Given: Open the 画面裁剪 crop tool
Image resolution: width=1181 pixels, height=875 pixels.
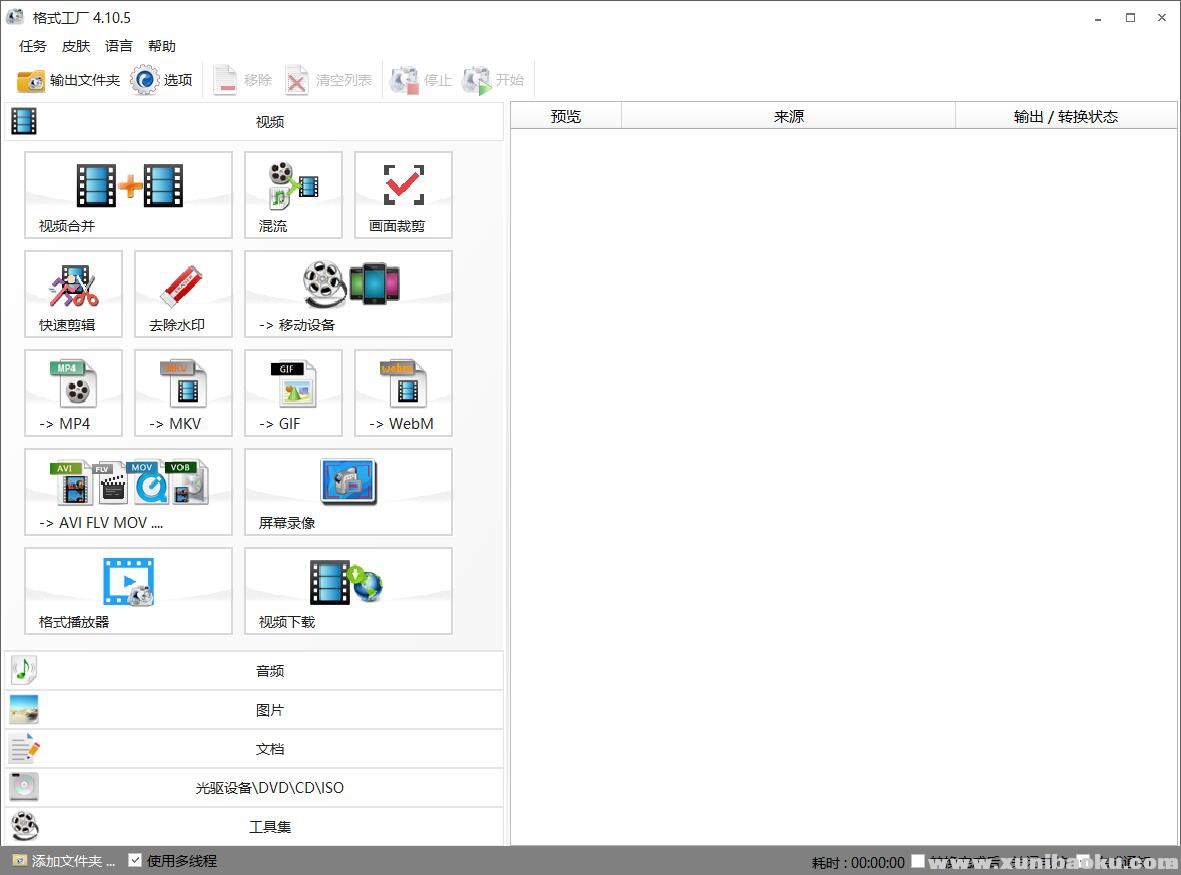Looking at the screenshot, I should tap(403, 194).
